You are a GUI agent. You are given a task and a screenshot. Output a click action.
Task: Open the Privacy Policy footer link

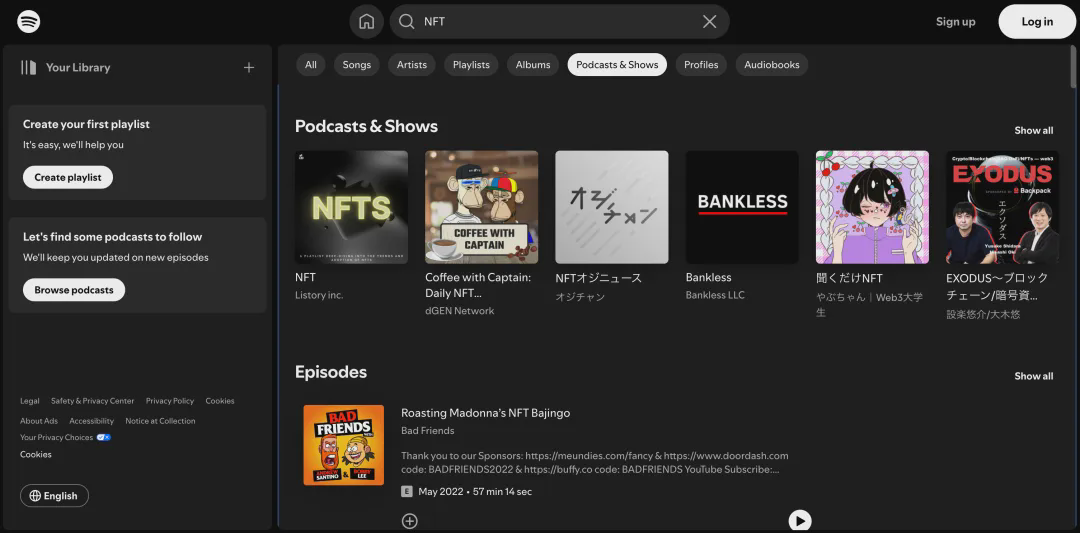[169, 401]
